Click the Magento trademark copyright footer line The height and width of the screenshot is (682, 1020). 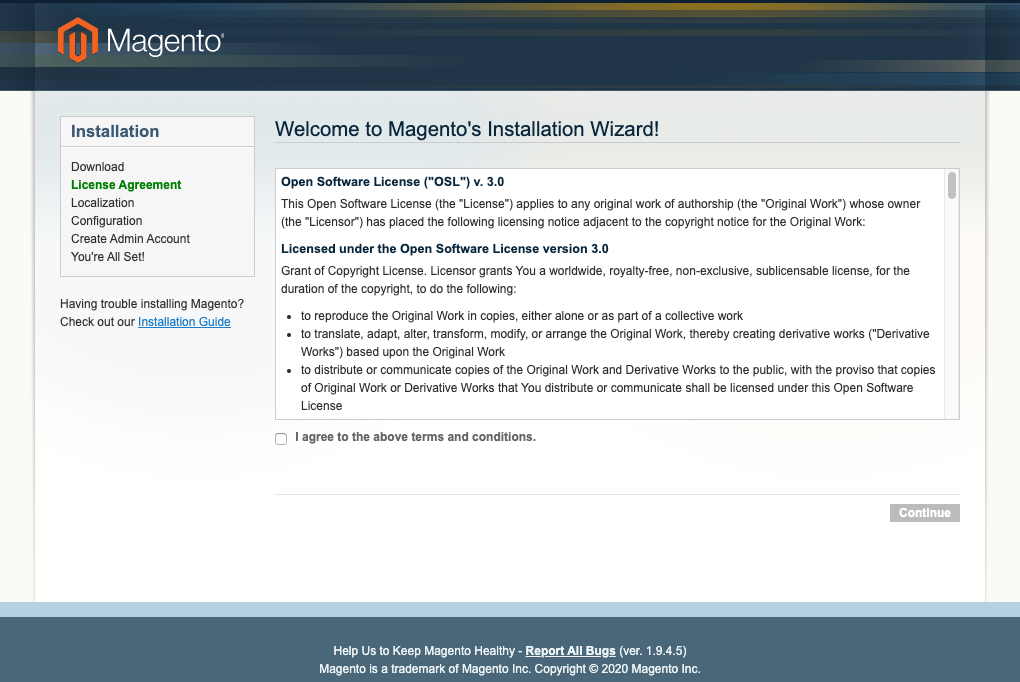tap(509, 669)
